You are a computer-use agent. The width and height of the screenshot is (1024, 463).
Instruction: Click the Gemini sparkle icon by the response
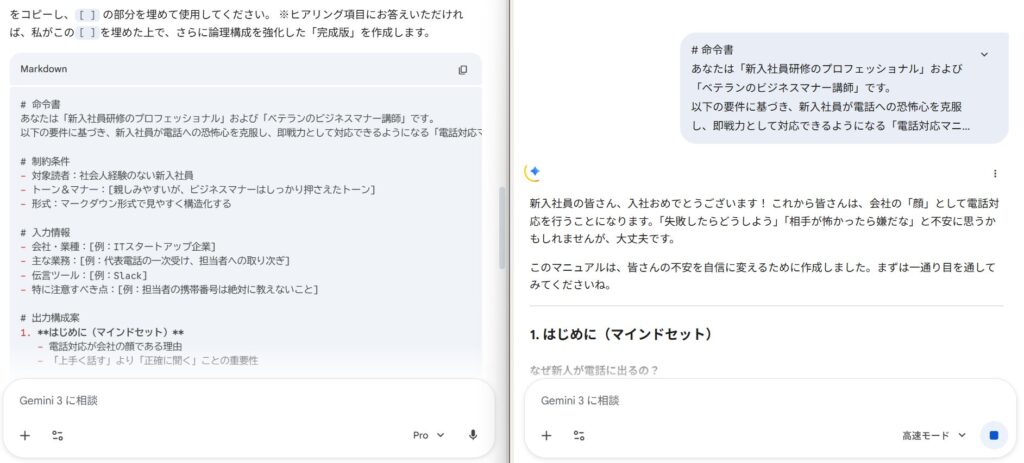(532, 172)
